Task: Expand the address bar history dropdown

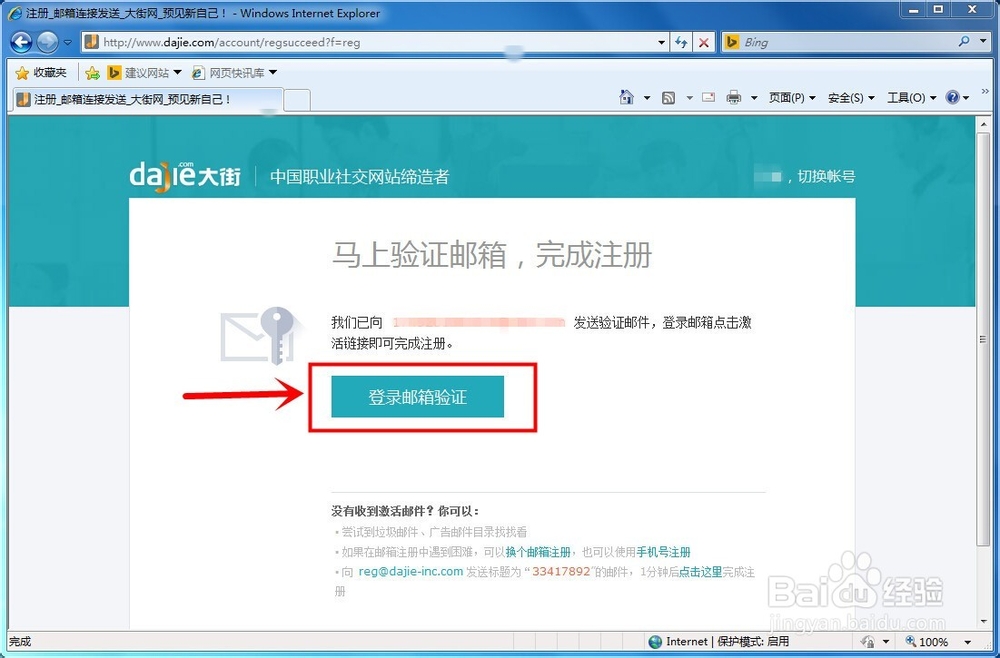Action: (x=661, y=43)
